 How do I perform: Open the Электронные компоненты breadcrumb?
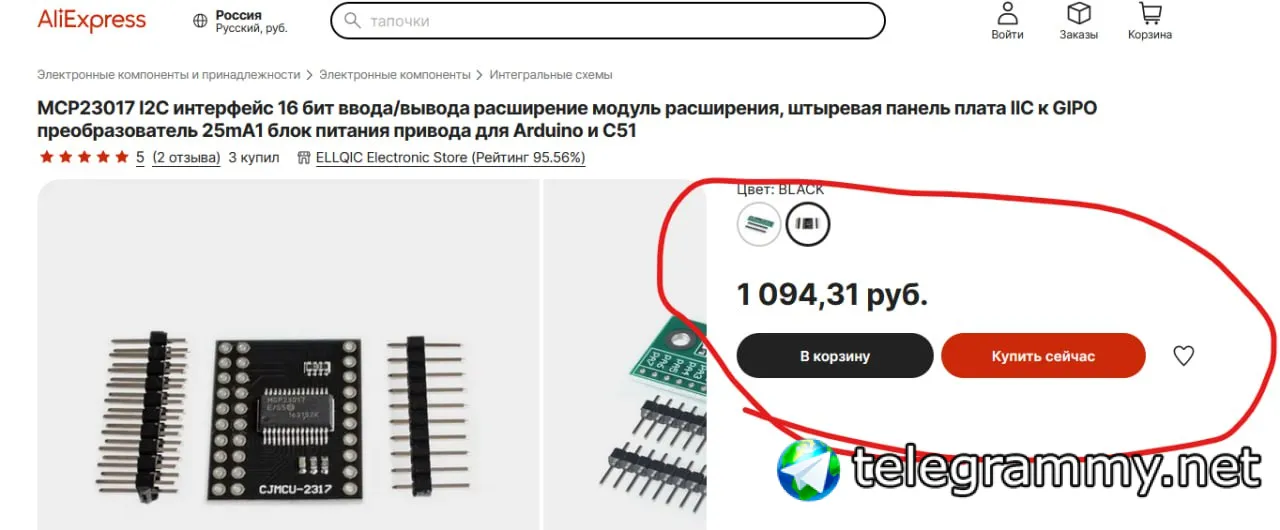tap(395, 75)
